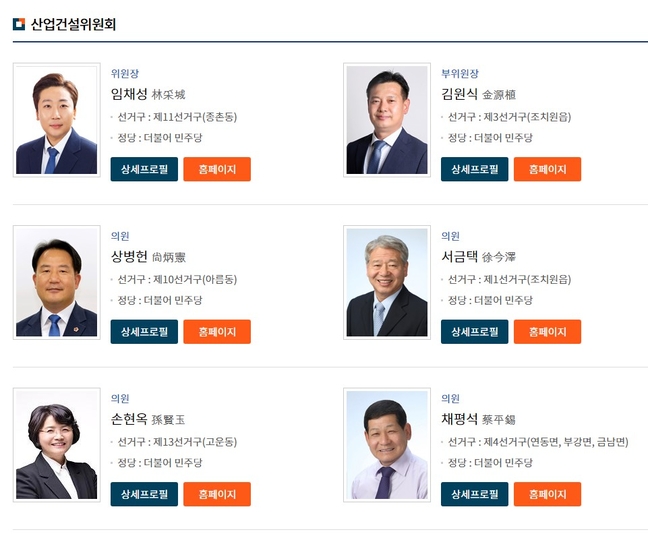Click the 산업건설위원회 section title
Screen dimensions: 648x534
pyautogui.click(x=73, y=24)
